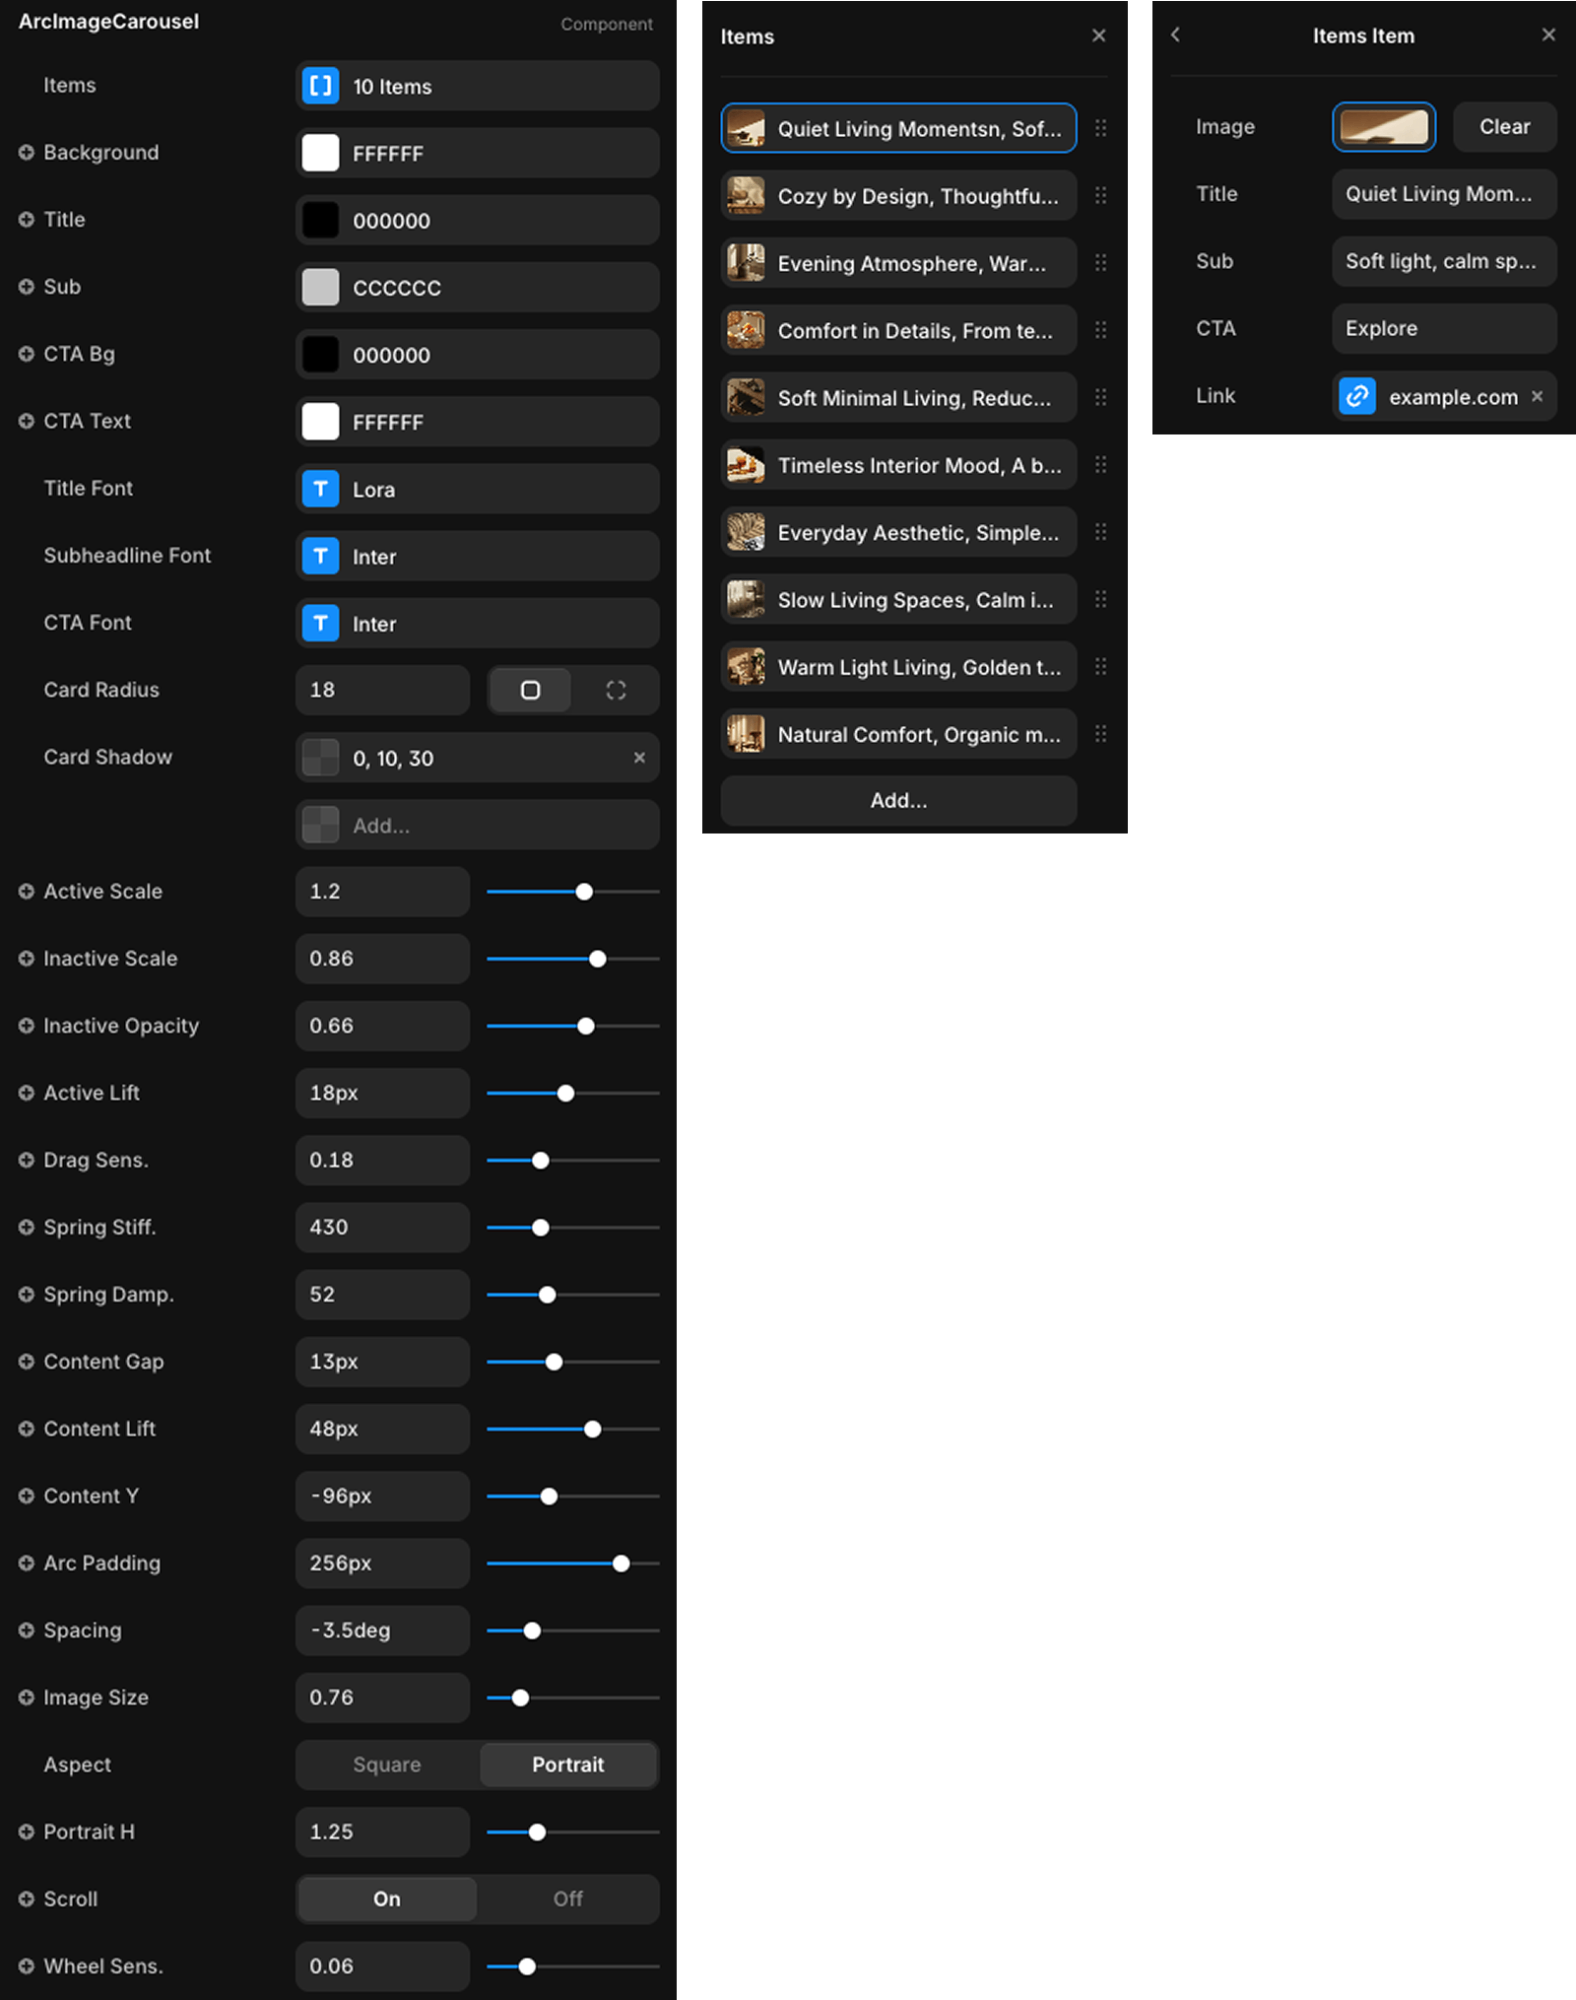Grab the drag handle for Cozy by Design
The height and width of the screenshot is (2000, 1576).
(1100, 196)
